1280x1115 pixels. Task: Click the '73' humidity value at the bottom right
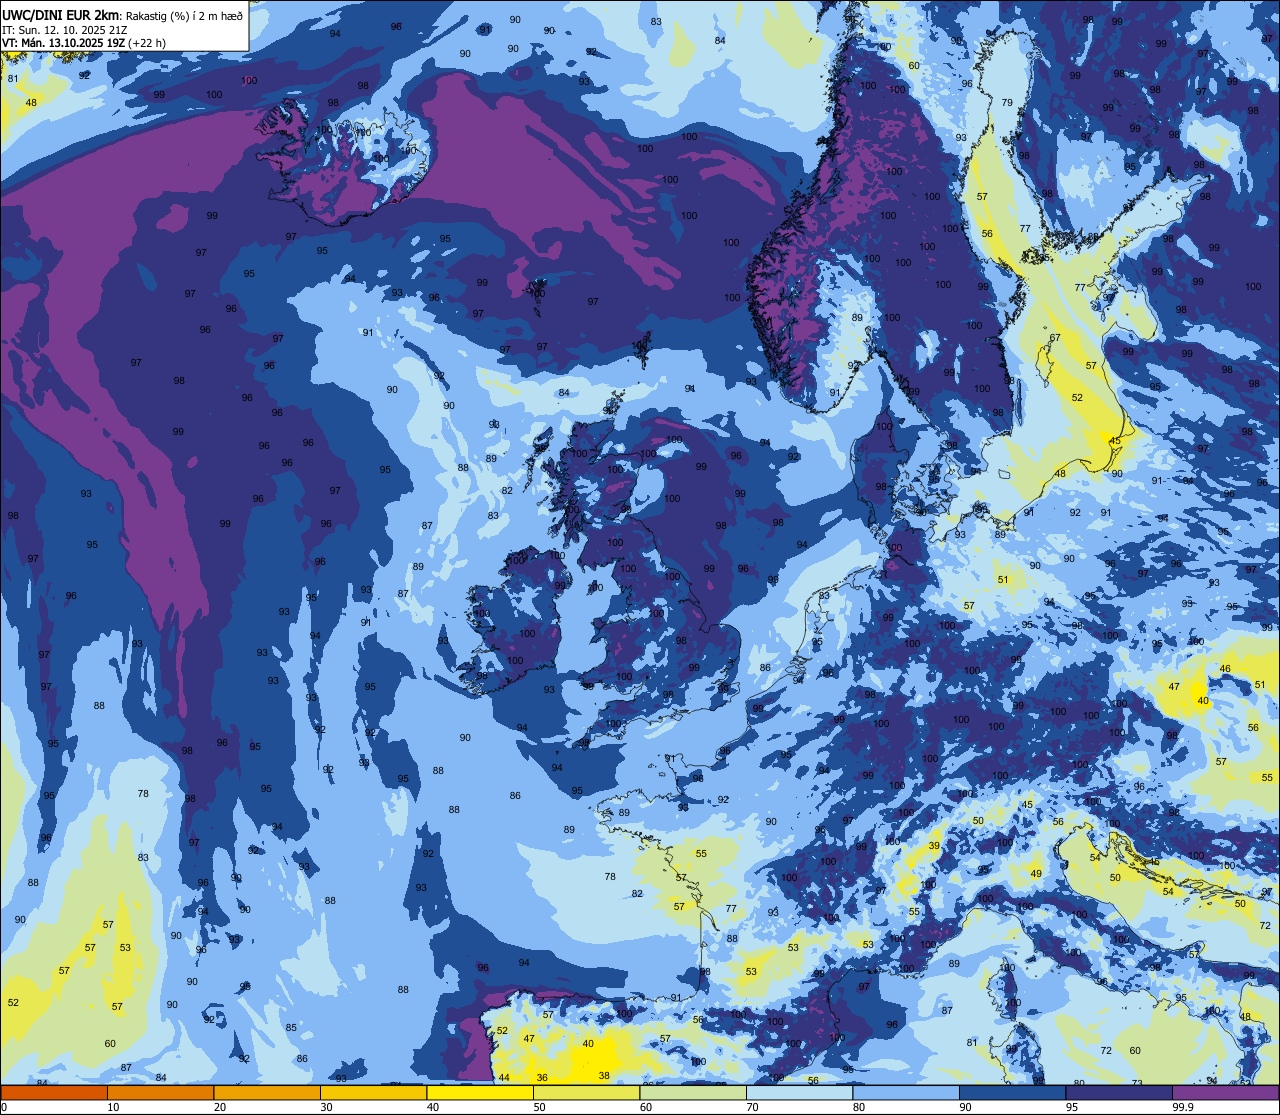pos(1137,1083)
